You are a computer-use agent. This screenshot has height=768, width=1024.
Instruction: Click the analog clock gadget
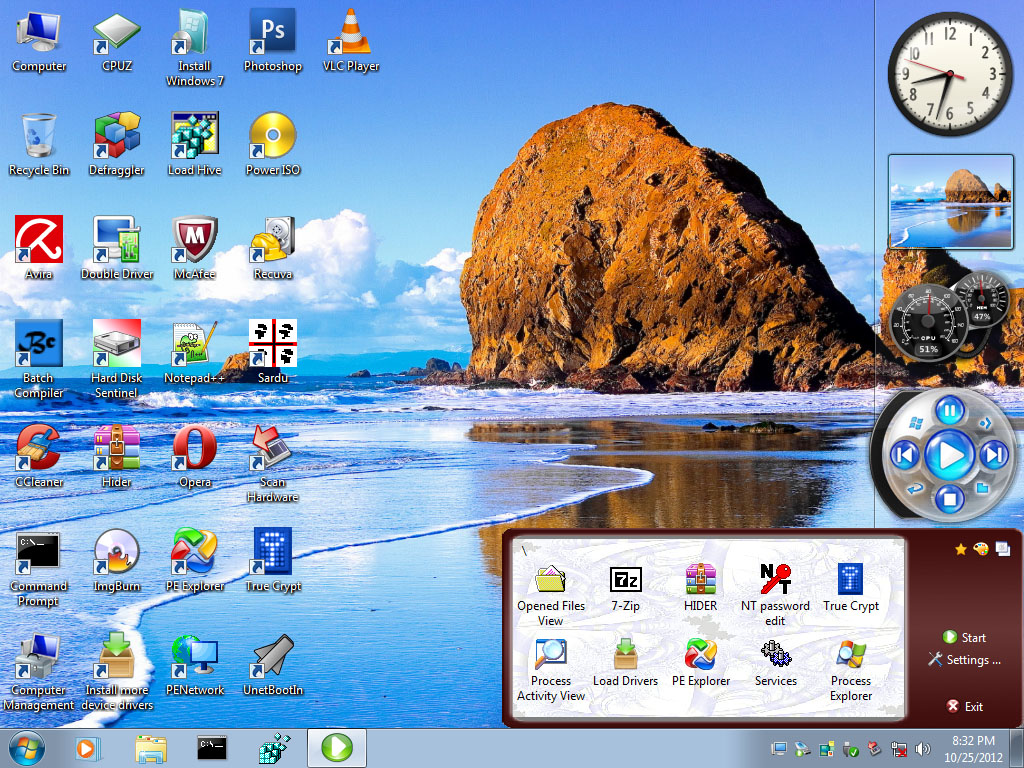(x=950, y=74)
